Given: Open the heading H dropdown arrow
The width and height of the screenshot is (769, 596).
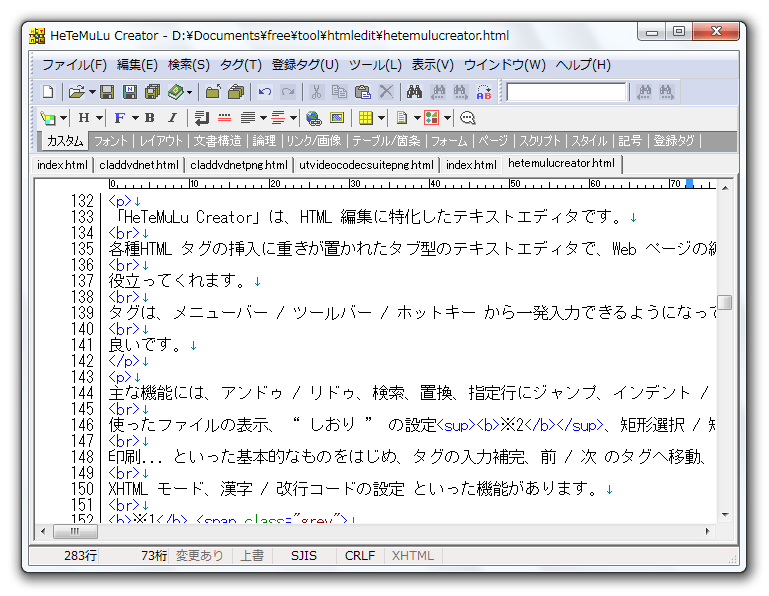Looking at the screenshot, I should tap(100, 118).
